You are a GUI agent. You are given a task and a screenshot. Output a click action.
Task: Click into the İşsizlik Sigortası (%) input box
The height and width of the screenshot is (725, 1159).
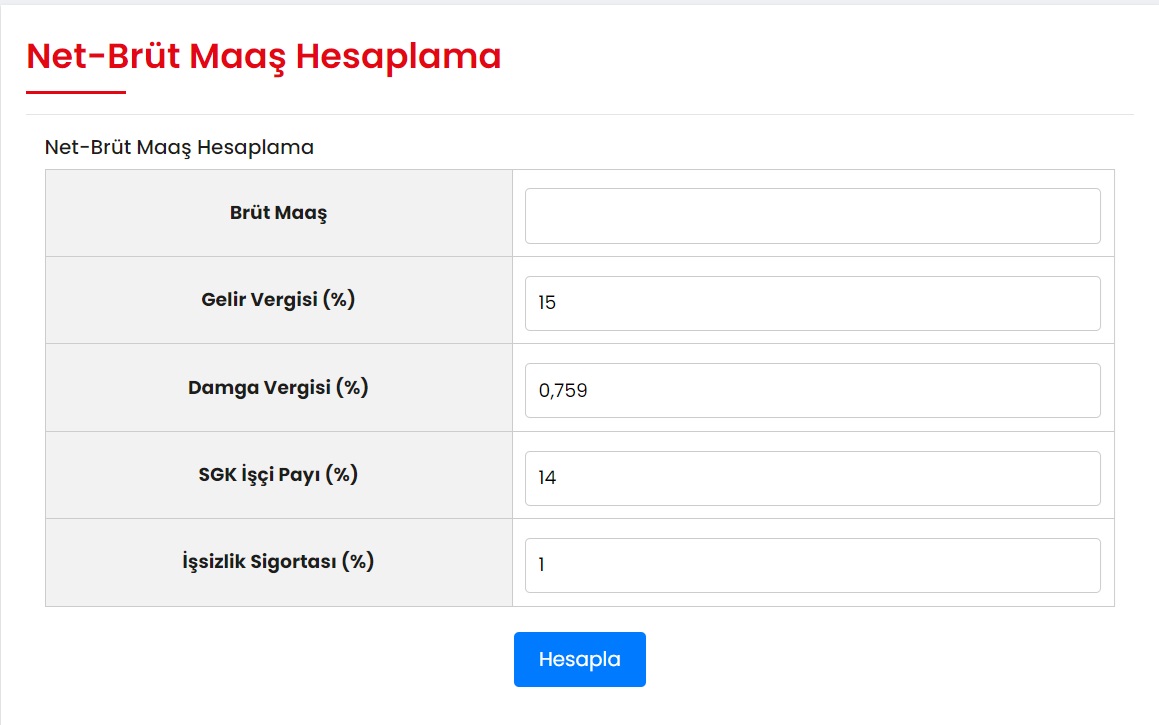pyautogui.click(x=812, y=565)
